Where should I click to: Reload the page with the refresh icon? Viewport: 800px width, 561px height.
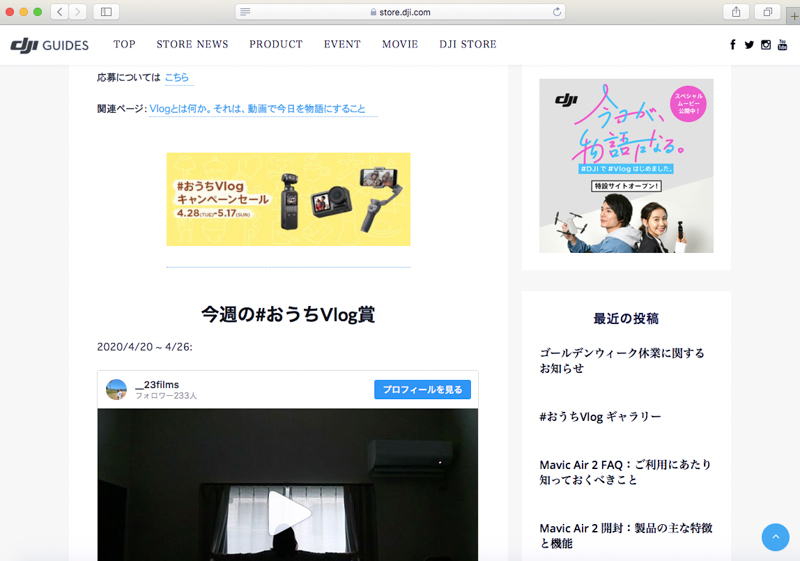point(557,12)
